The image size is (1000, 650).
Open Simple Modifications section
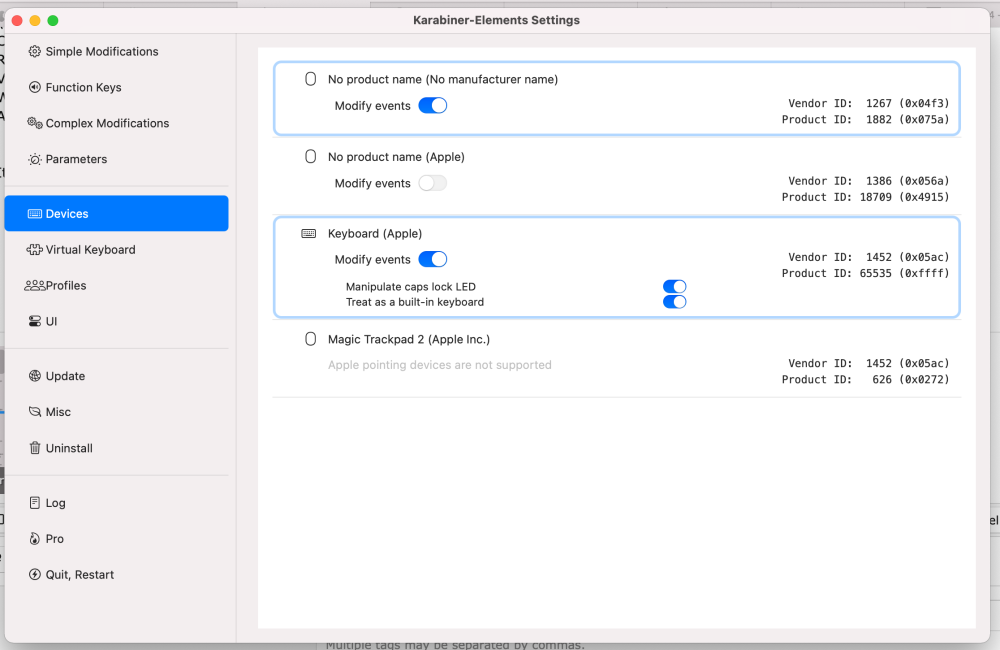(x=116, y=52)
